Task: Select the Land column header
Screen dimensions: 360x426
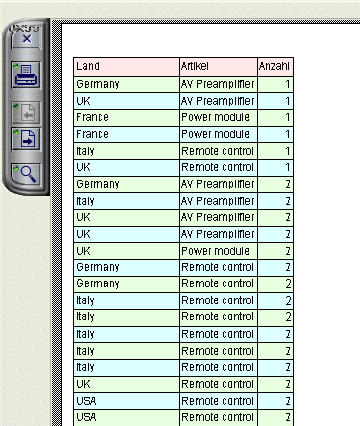Action: click(x=126, y=66)
